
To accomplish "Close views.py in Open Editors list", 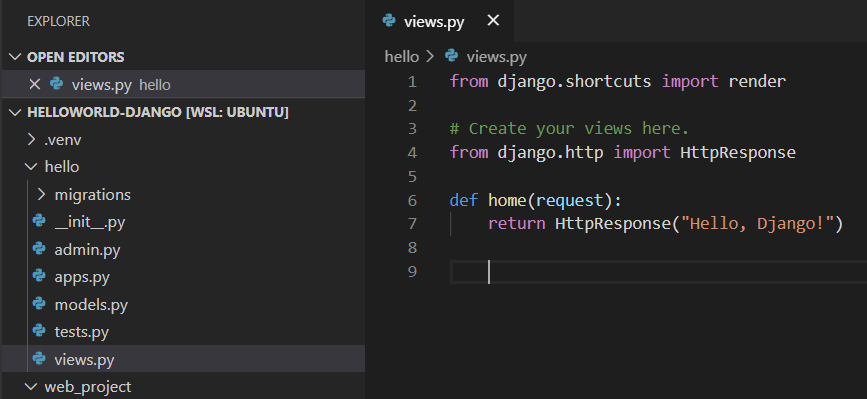I will click(x=34, y=85).
